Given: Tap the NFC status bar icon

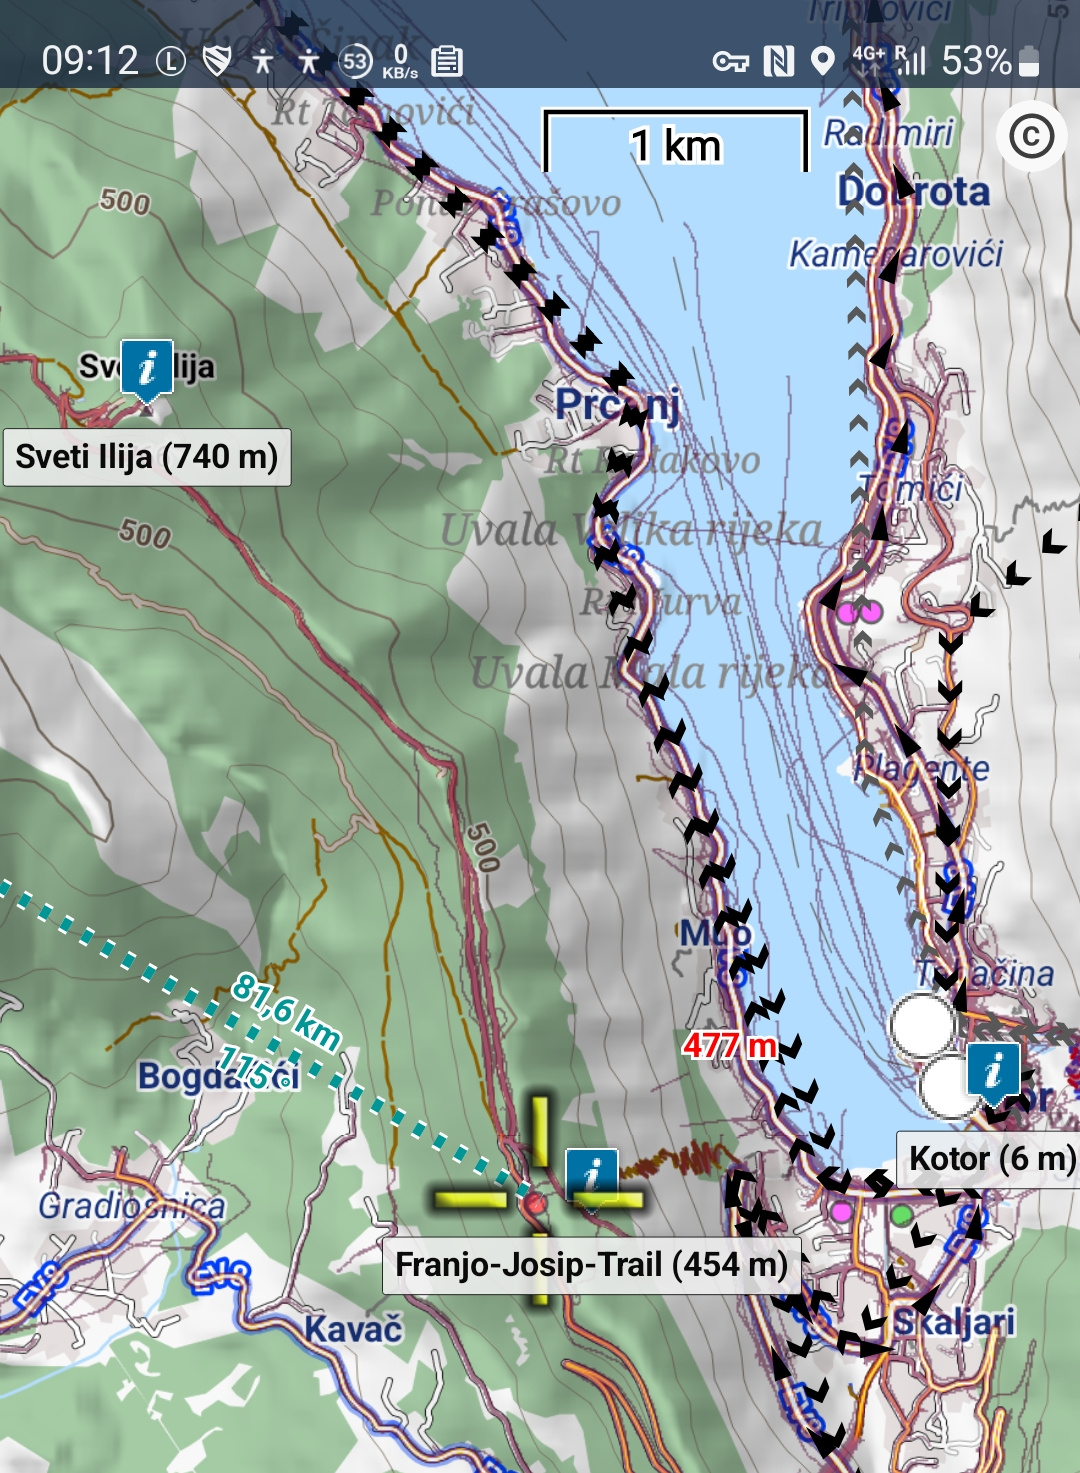Looking at the screenshot, I should (x=778, y=62).
